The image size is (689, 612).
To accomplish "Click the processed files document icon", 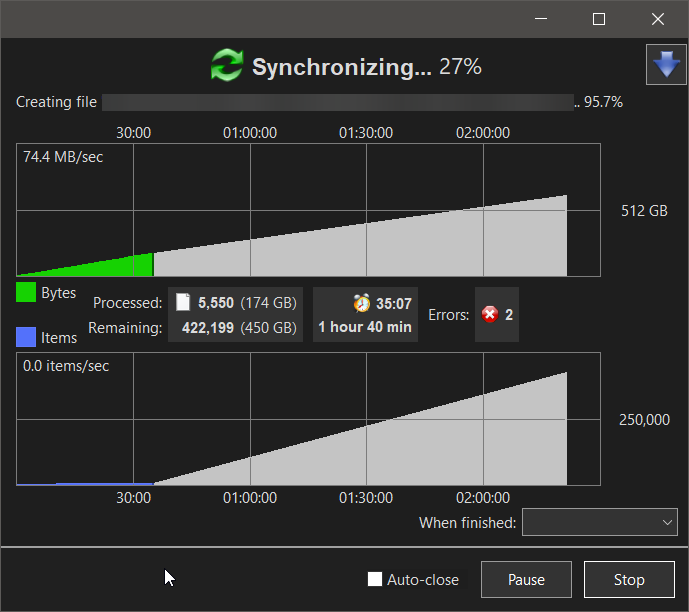I will [183, 303].
